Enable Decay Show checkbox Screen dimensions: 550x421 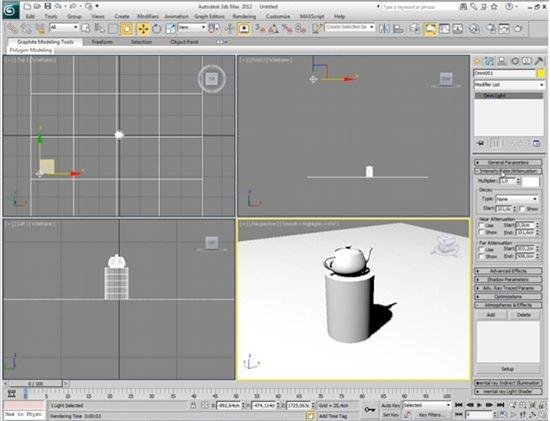pos(522,209)
